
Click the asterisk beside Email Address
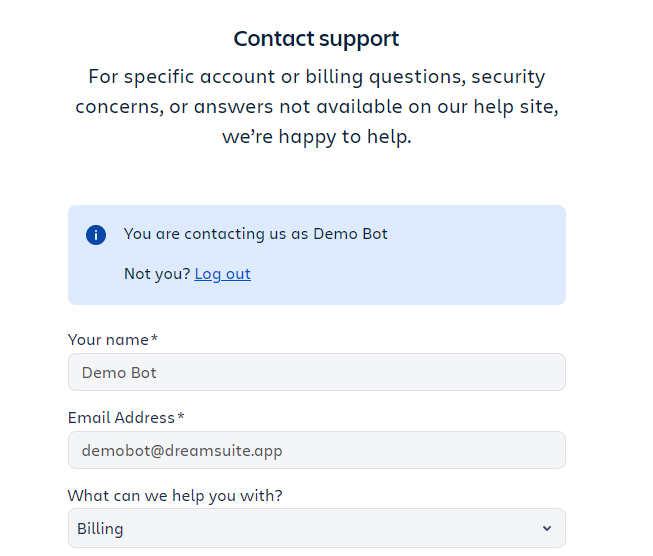pyautogui.click(x=181, y=416)
